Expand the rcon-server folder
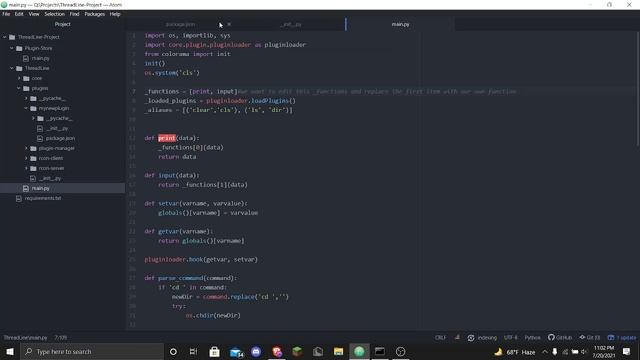 tap(26, 168)
